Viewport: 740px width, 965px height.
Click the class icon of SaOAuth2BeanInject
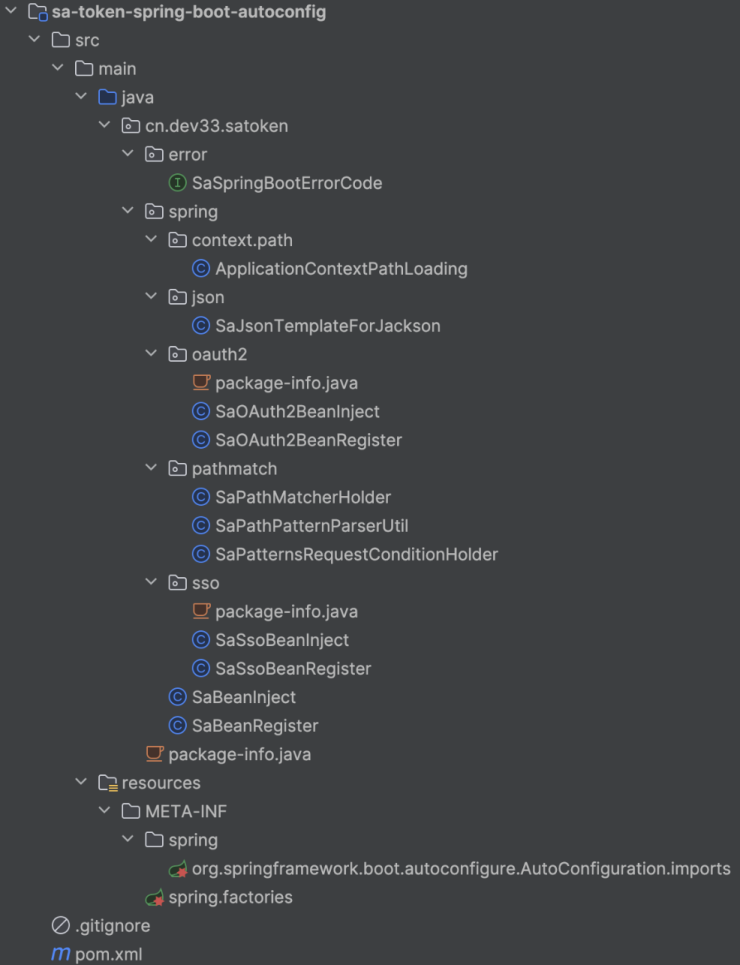click(201, 411)
